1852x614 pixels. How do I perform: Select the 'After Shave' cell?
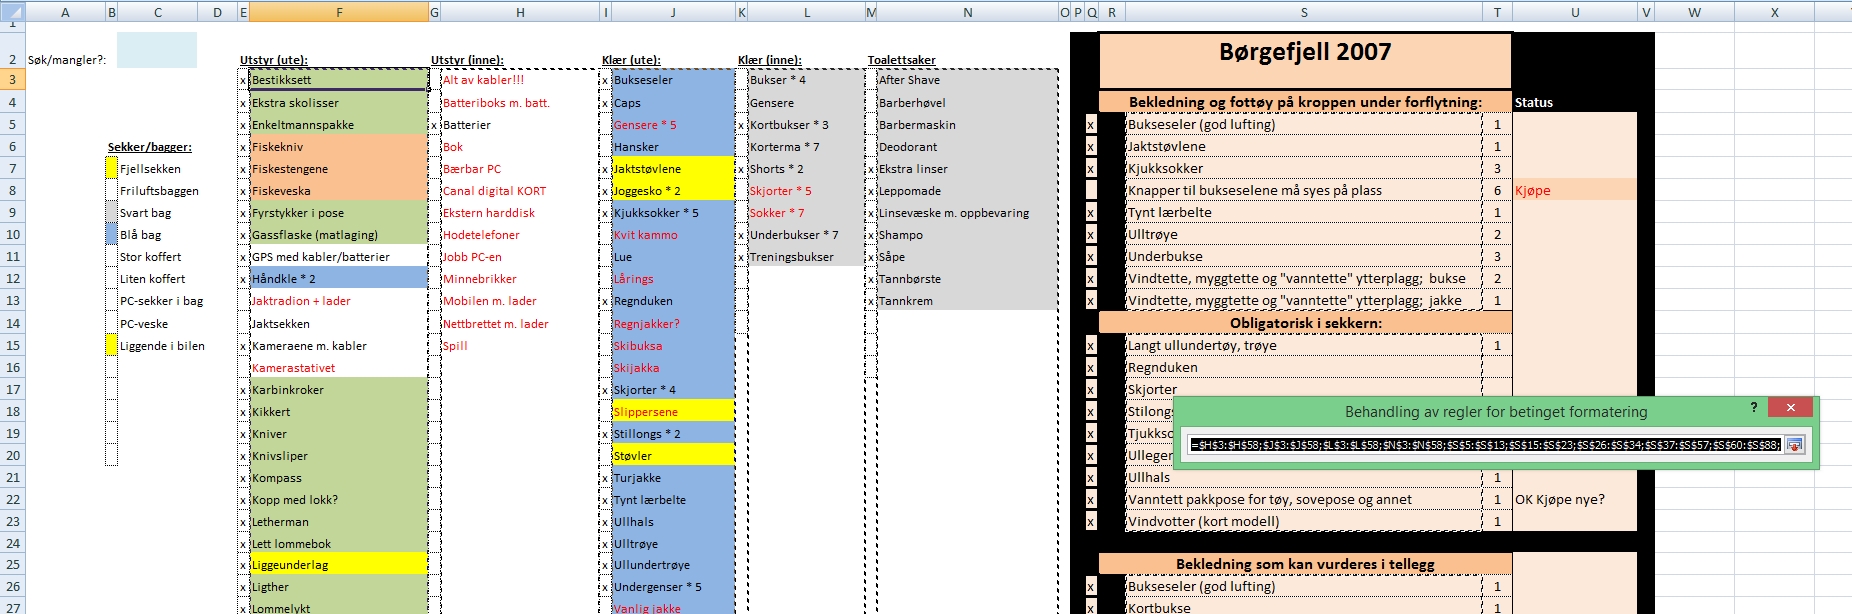click(967, 80)
